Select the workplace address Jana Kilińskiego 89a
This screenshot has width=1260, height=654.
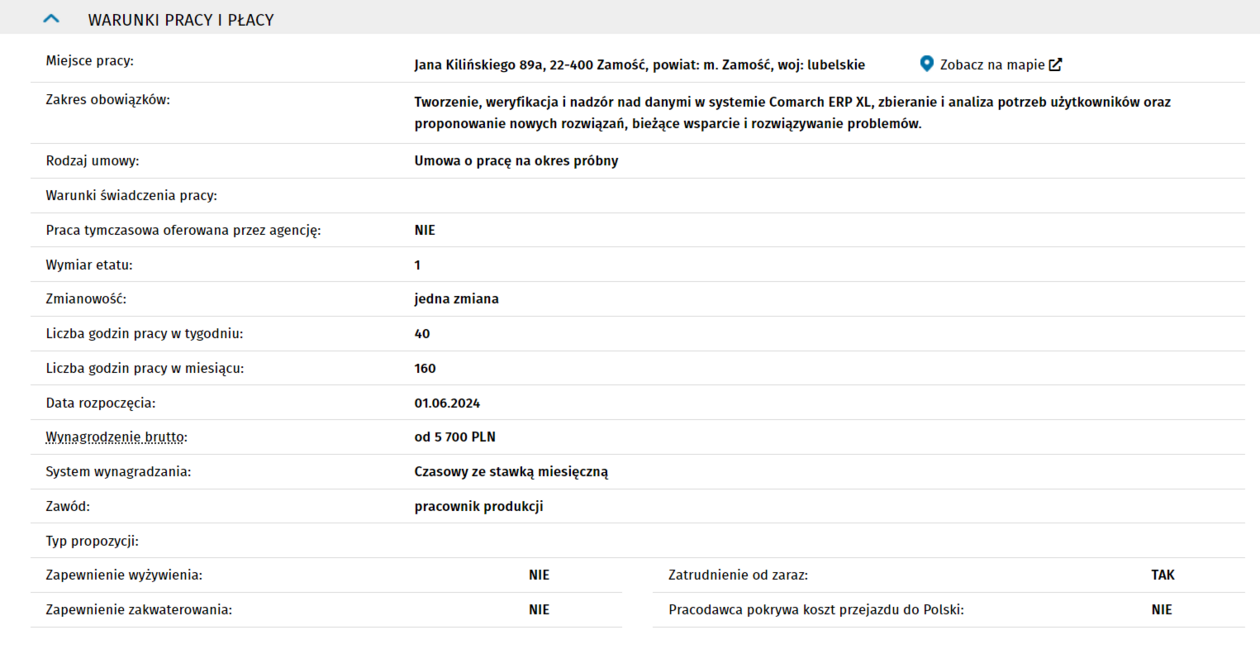[639, 65]
